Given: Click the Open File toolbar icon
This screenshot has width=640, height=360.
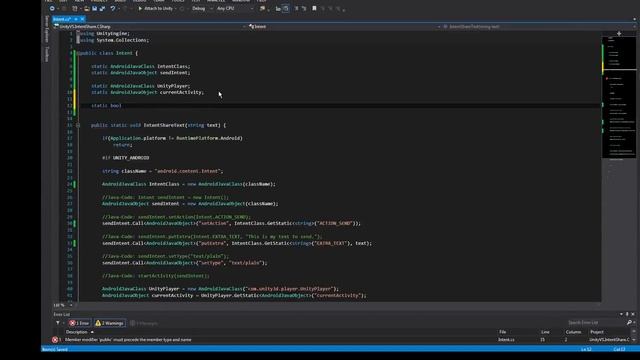Looking at the screenshot, I should (87, 8).
